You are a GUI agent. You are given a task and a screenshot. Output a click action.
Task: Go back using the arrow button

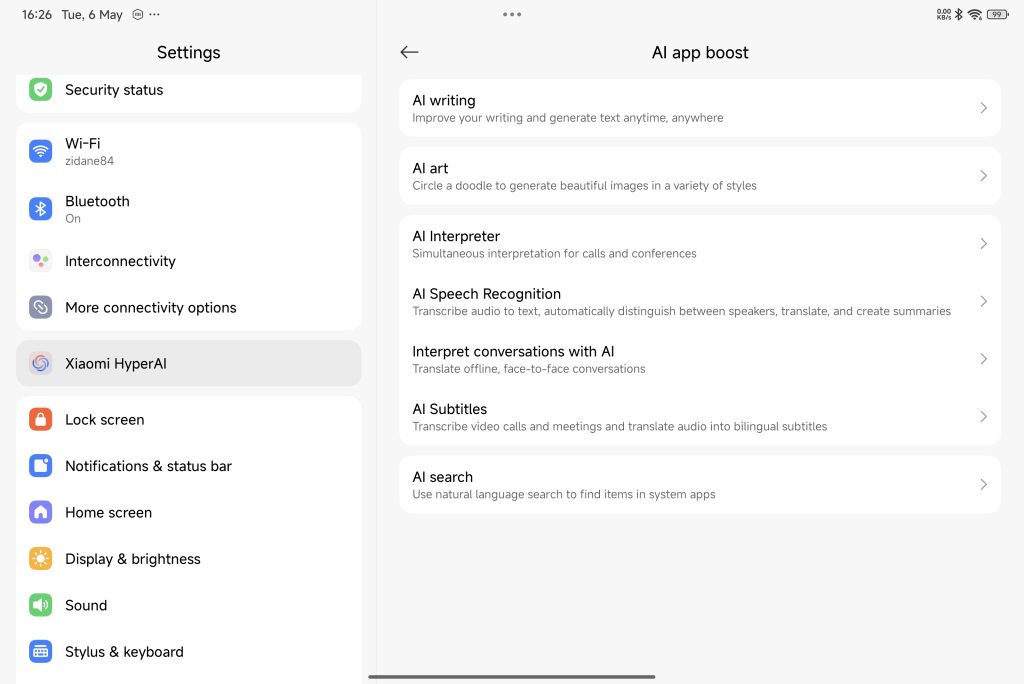409,53
